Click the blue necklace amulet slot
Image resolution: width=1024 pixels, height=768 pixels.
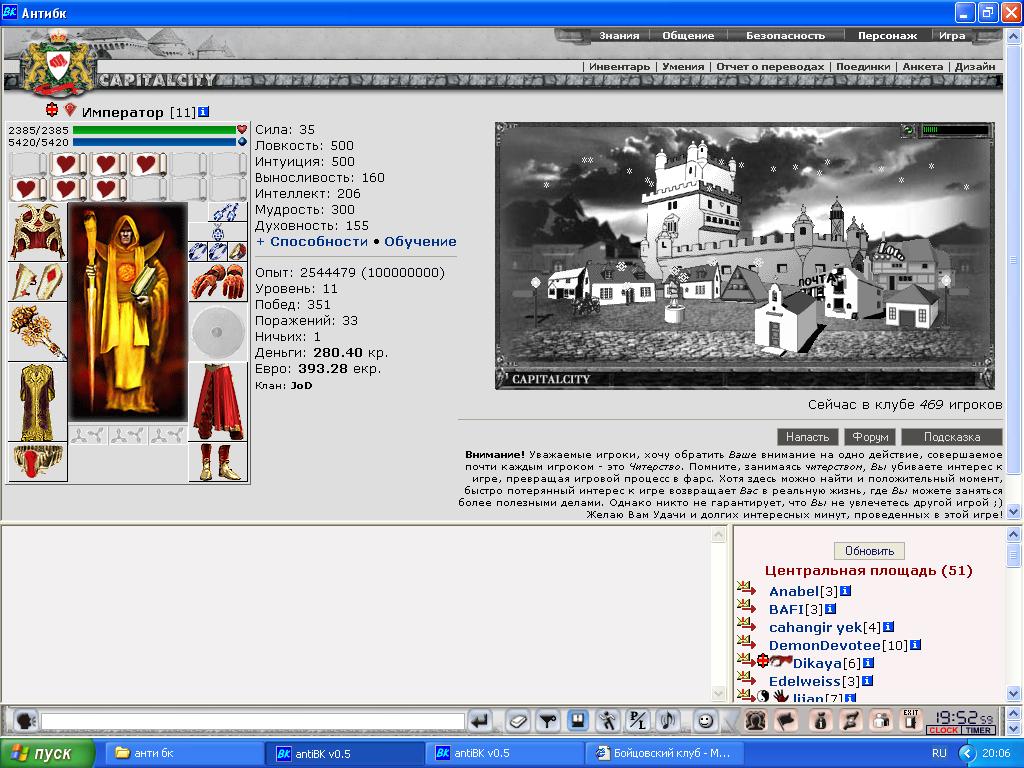pos(218,232)
